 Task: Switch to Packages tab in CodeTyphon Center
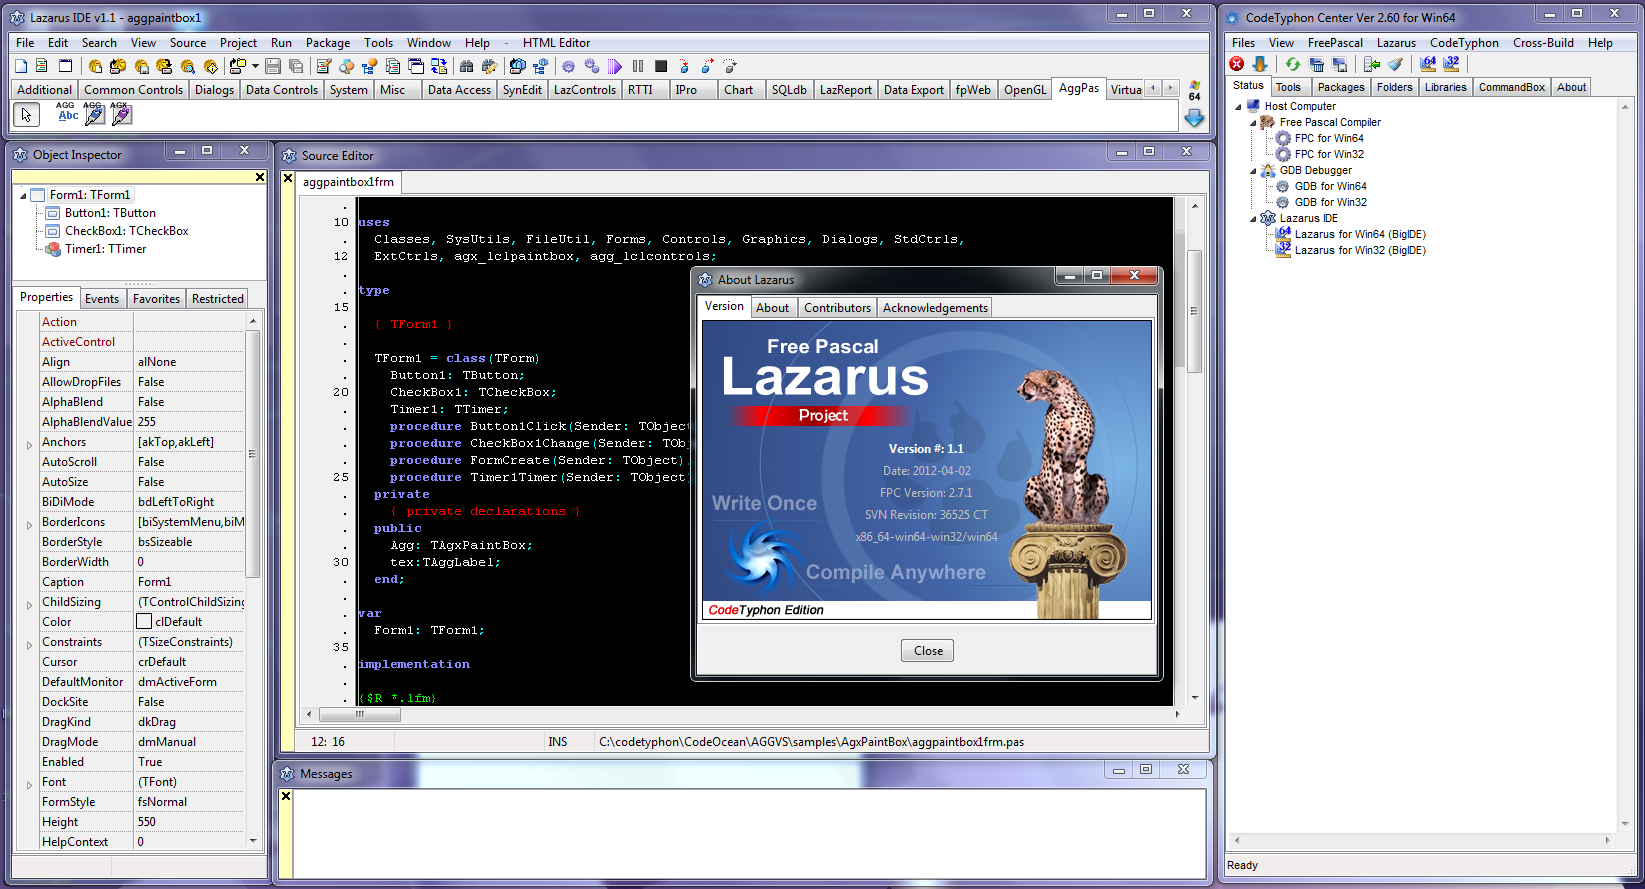(1340, 87)
